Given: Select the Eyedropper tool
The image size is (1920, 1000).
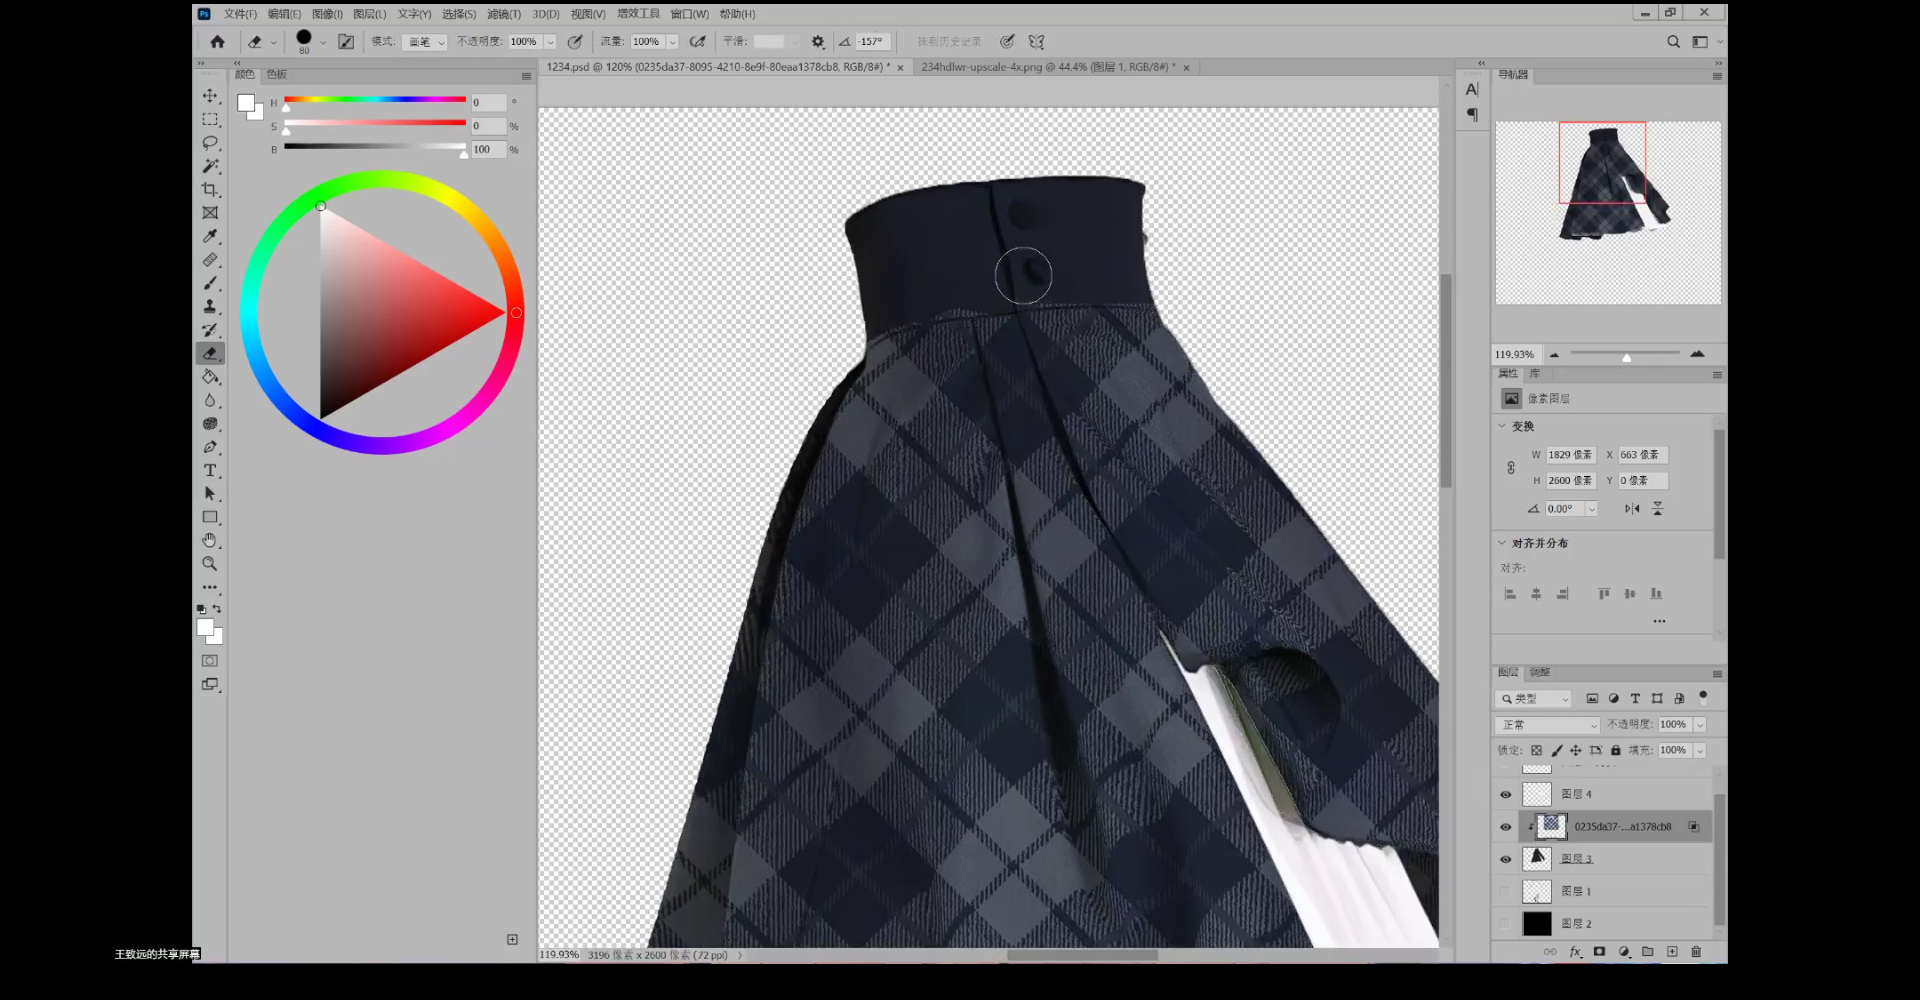Looking at the screenshot, I should pyautogui.click(x=210, y=236).
